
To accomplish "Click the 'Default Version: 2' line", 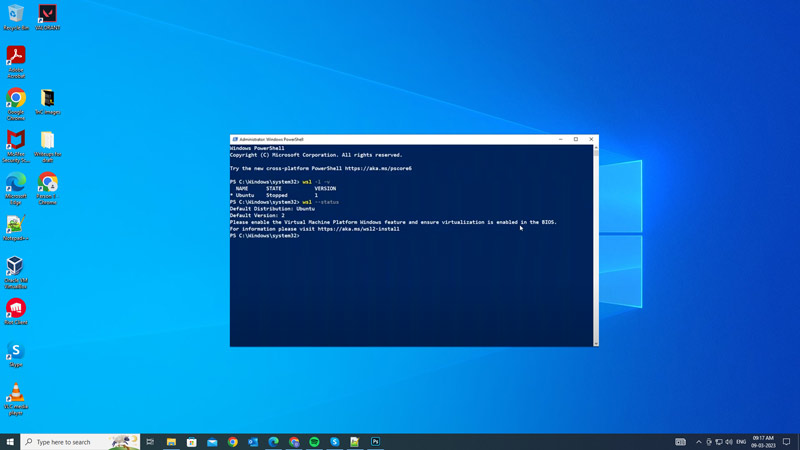I will 257,215.
